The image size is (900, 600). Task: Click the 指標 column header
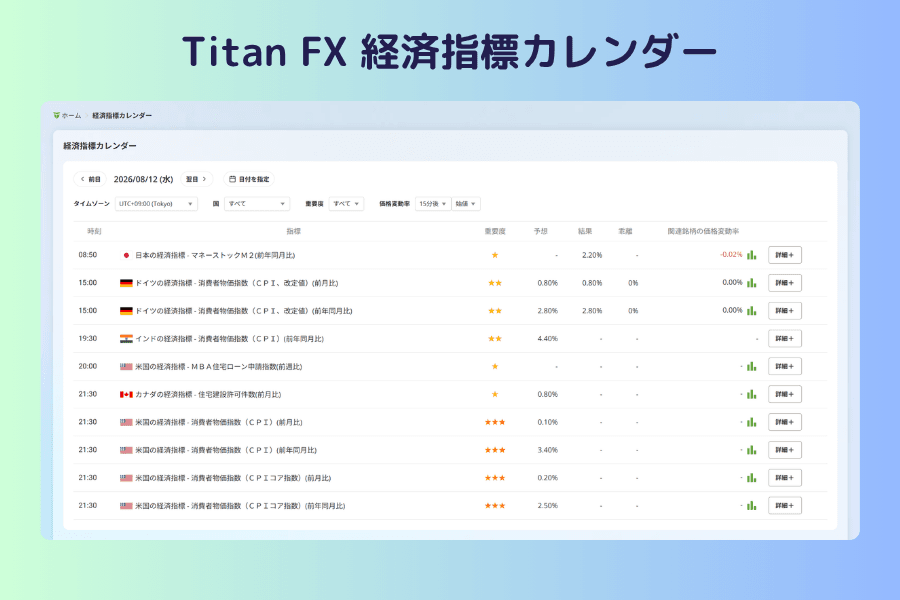pos(293,231)
